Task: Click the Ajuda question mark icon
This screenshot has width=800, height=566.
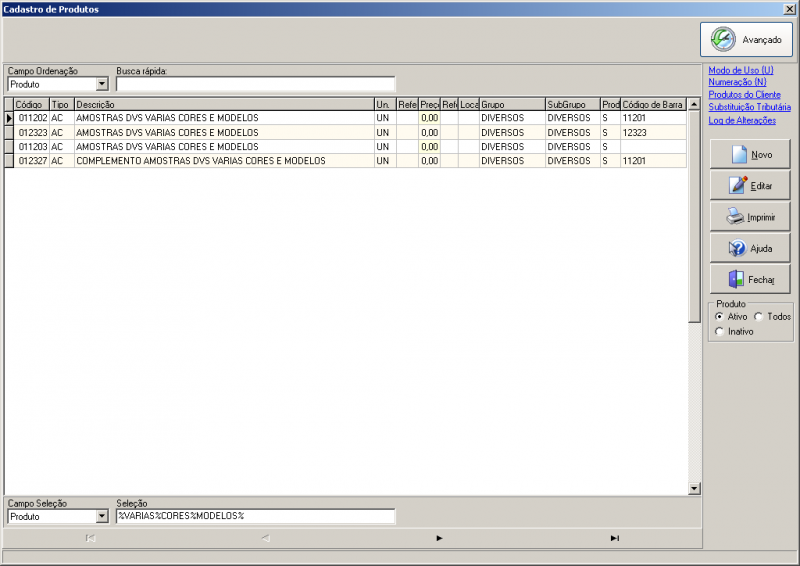Action: 737,248
